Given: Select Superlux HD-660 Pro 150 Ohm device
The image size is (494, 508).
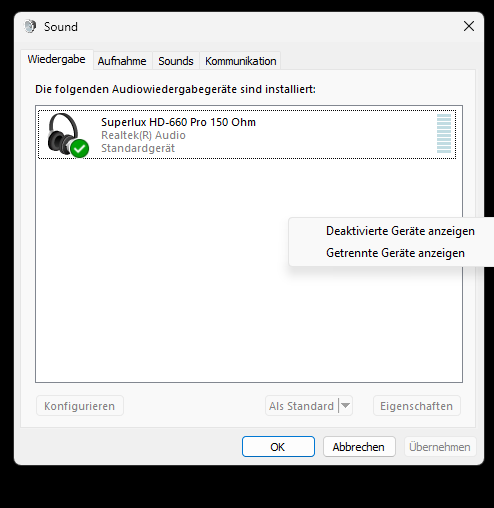Looking at the screenshot, I should coord(247,135).
